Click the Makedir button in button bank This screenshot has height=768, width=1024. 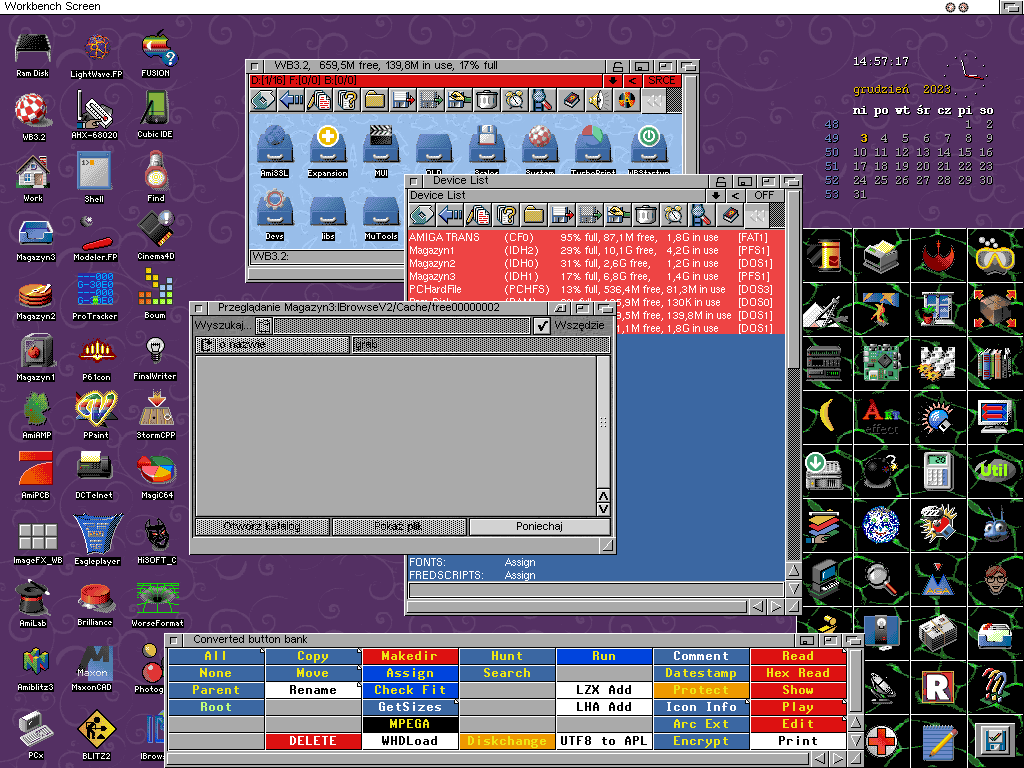click(x=409, y=656)
